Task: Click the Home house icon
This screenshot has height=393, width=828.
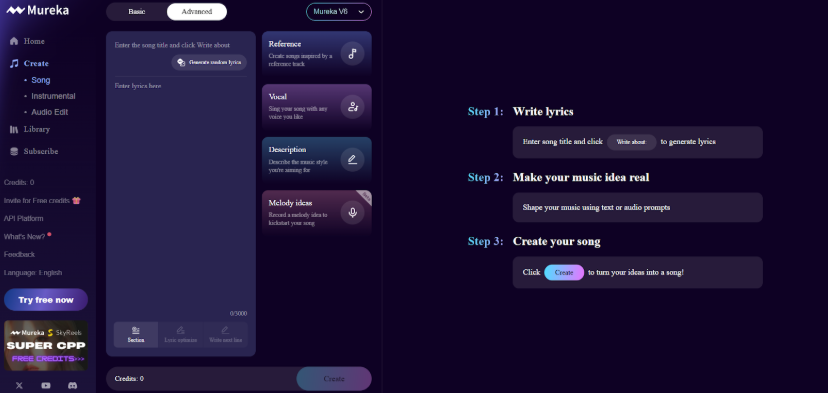Action: (x=14, y=41)
